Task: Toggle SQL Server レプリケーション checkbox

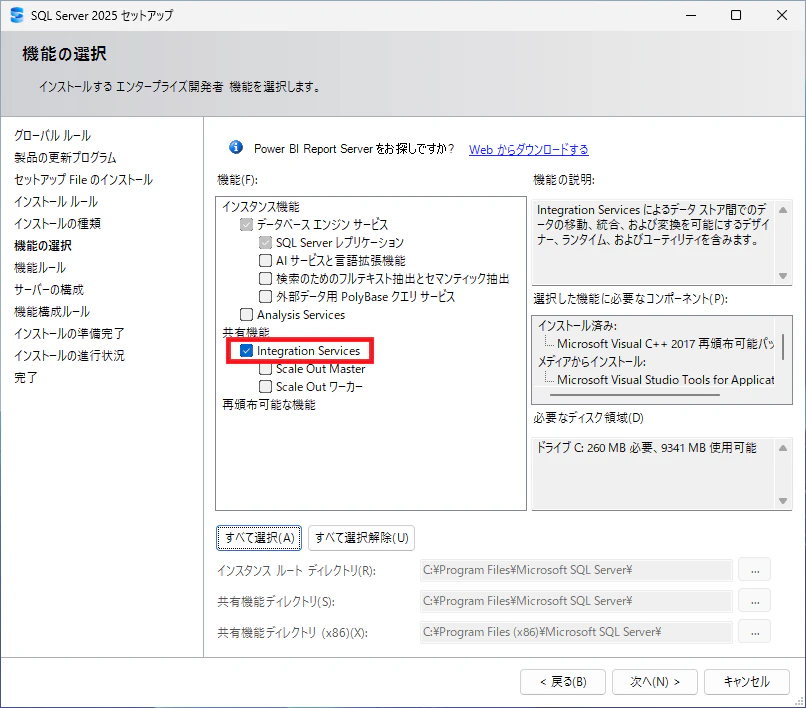Action: (265, 243)
